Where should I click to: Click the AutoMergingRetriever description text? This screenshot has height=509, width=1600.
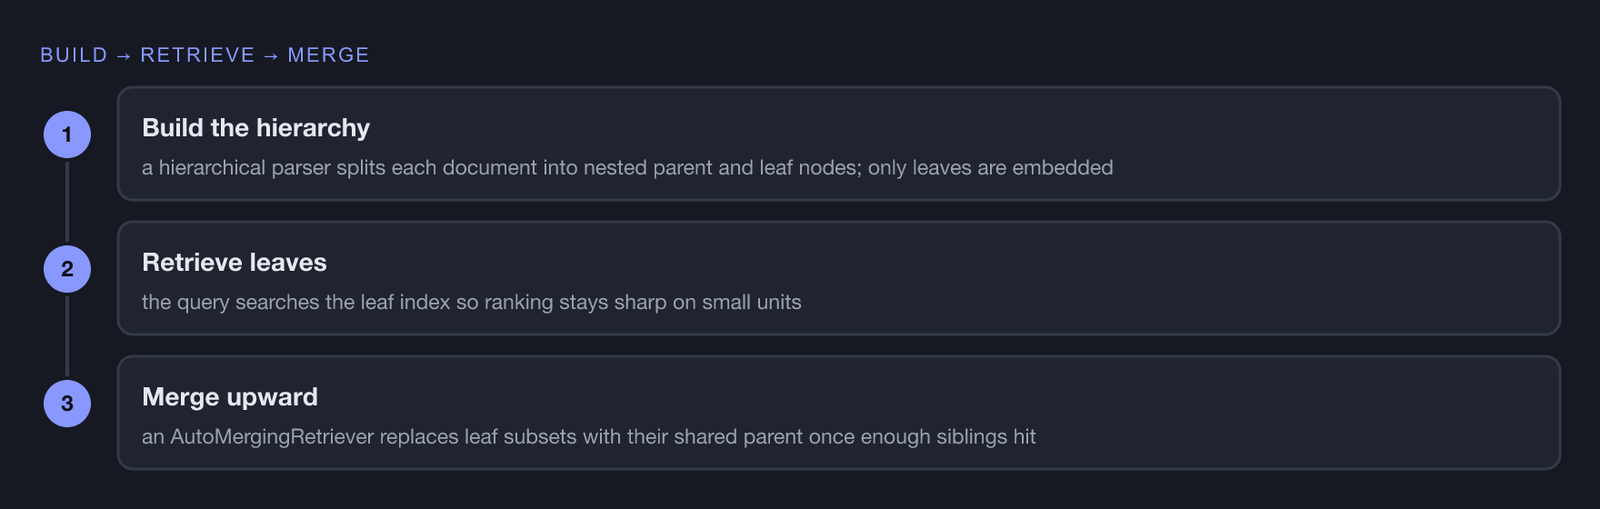point(588,436)
